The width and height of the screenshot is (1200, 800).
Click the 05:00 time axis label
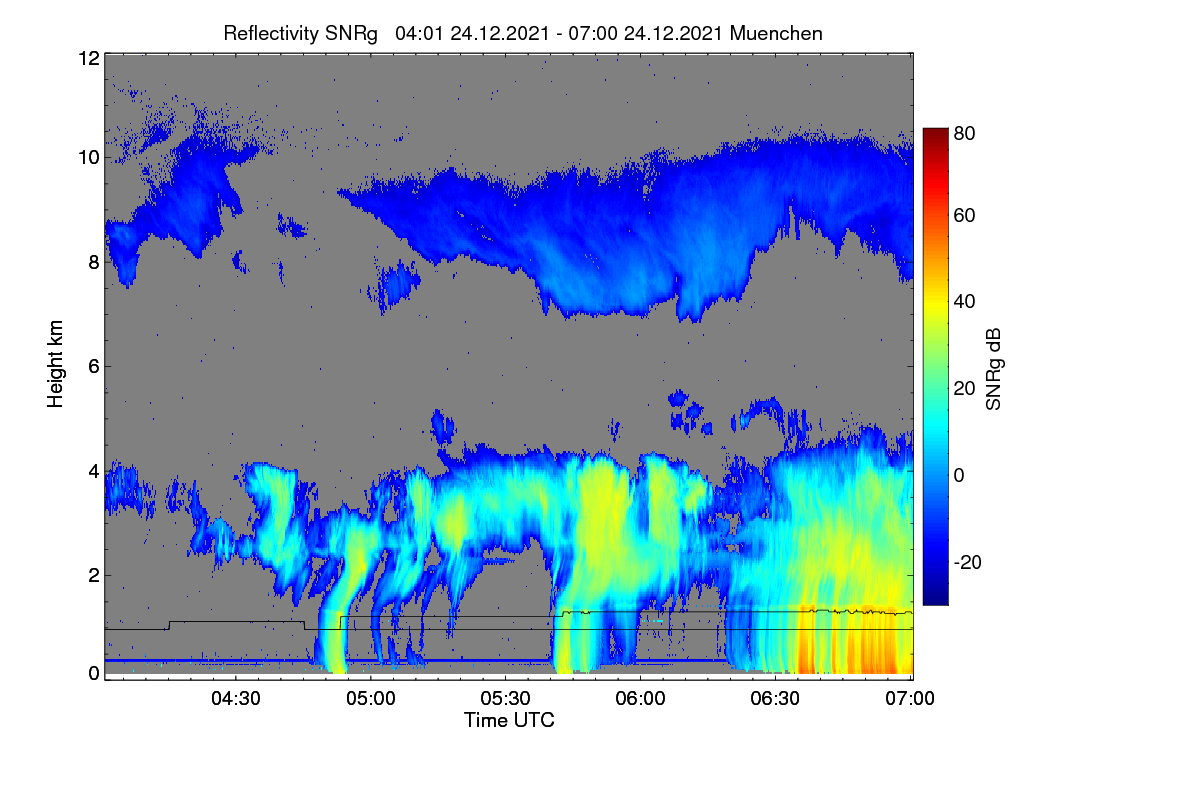click(x=370, y=699)
